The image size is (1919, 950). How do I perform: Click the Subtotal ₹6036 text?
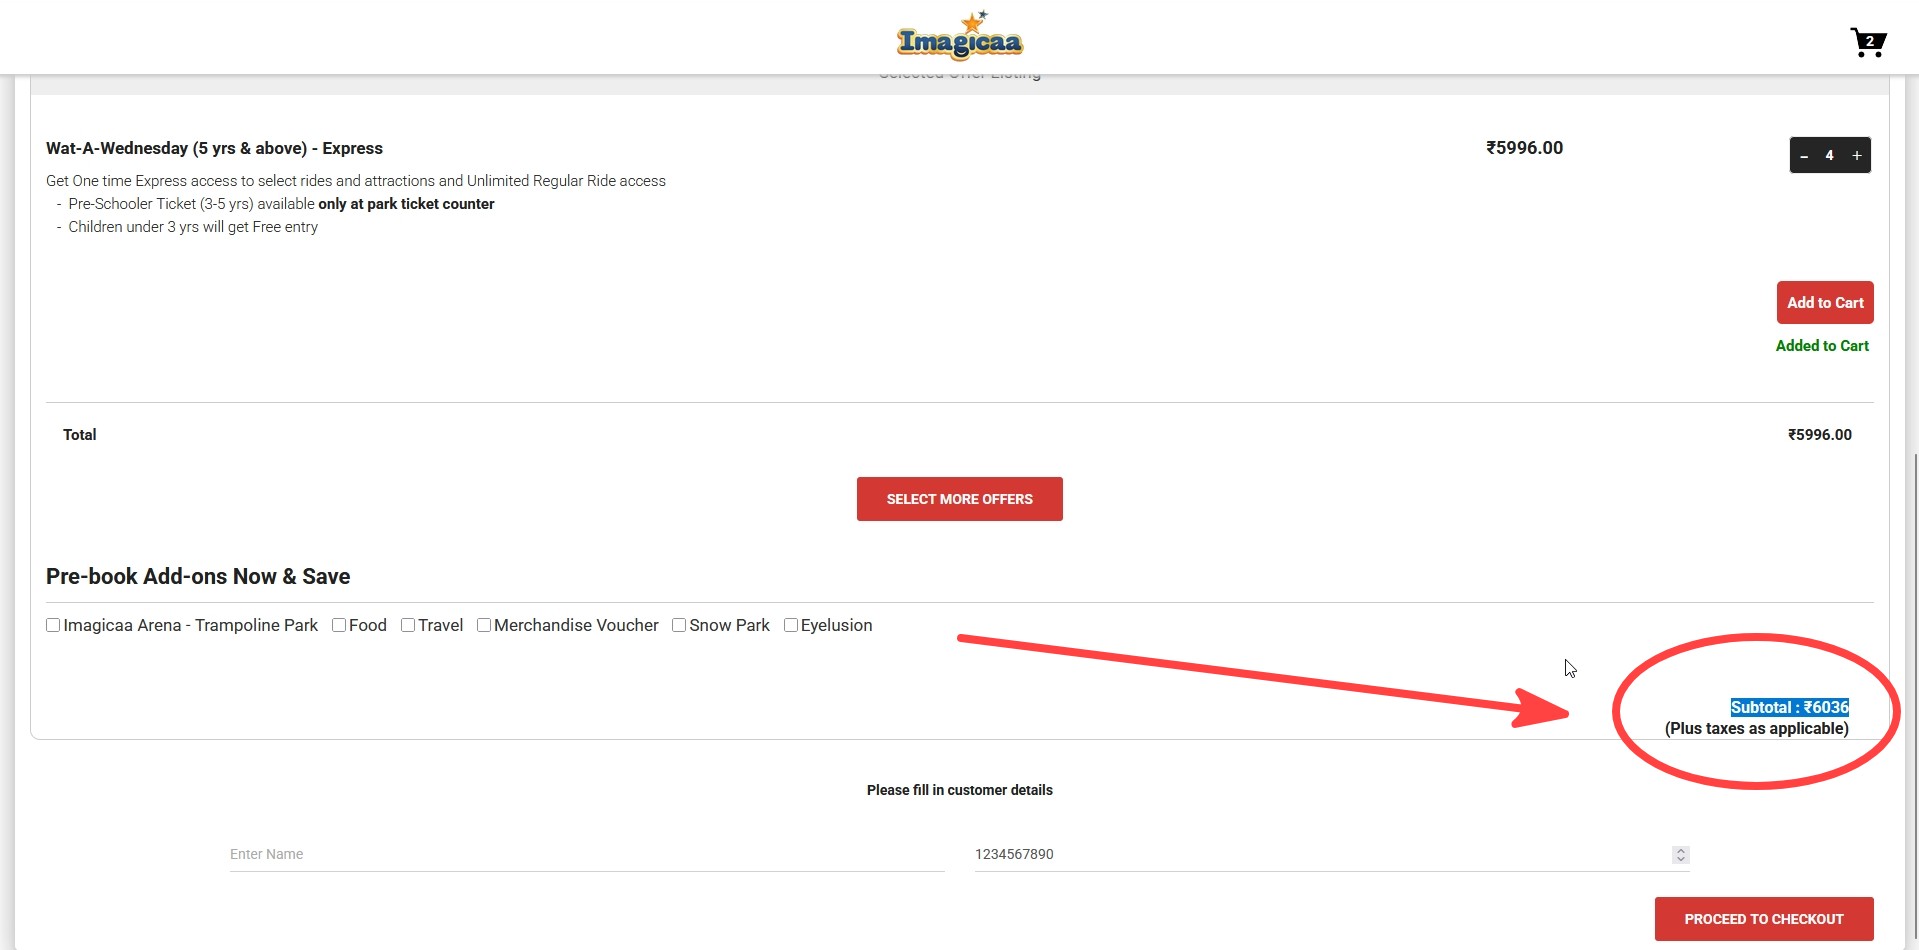[x=1790, y=707]
